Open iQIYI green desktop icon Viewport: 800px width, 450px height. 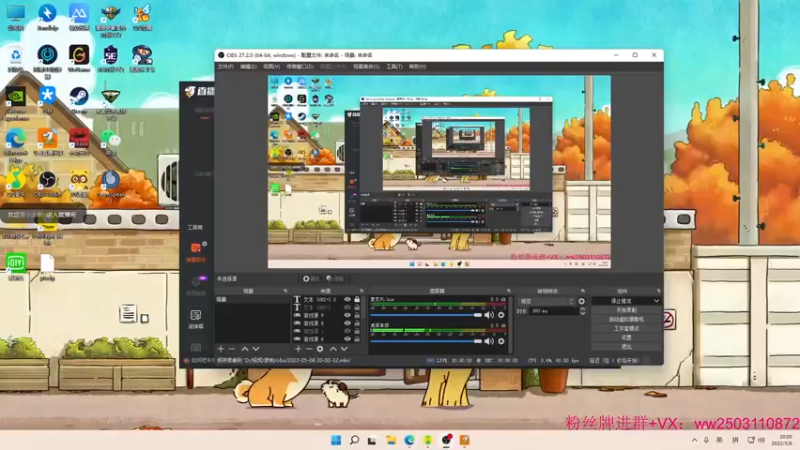16,267
